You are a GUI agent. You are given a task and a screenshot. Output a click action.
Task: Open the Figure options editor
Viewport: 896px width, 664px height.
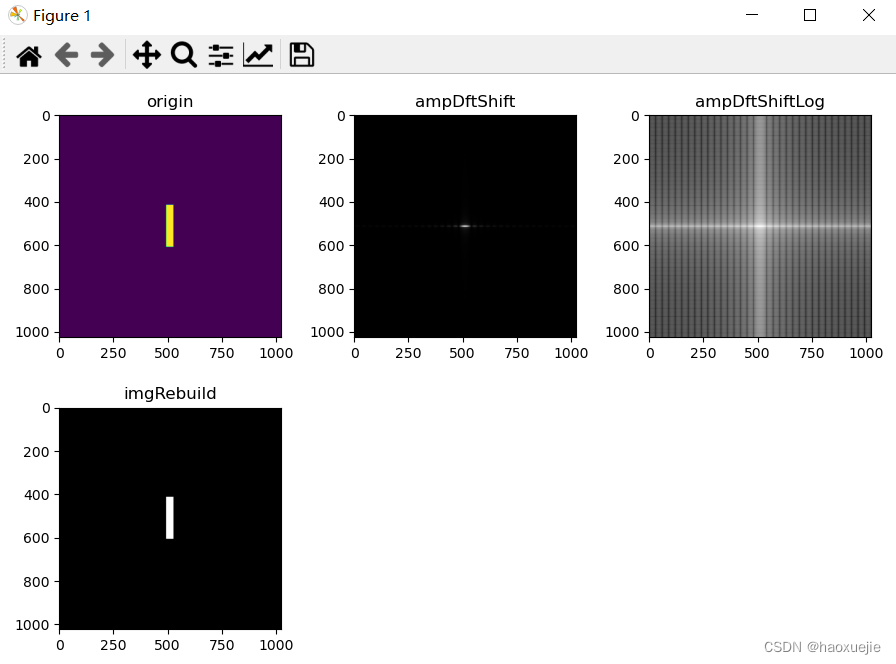coord(258,55)
